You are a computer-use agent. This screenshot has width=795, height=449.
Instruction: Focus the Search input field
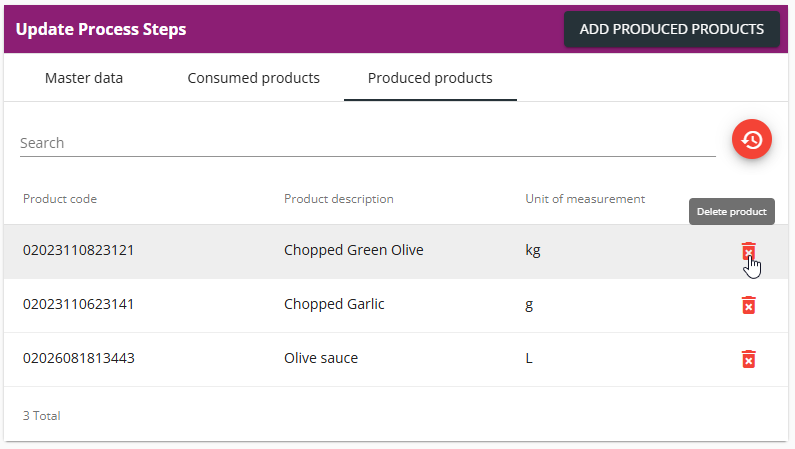pyautogui.click(x=368, y=143)
